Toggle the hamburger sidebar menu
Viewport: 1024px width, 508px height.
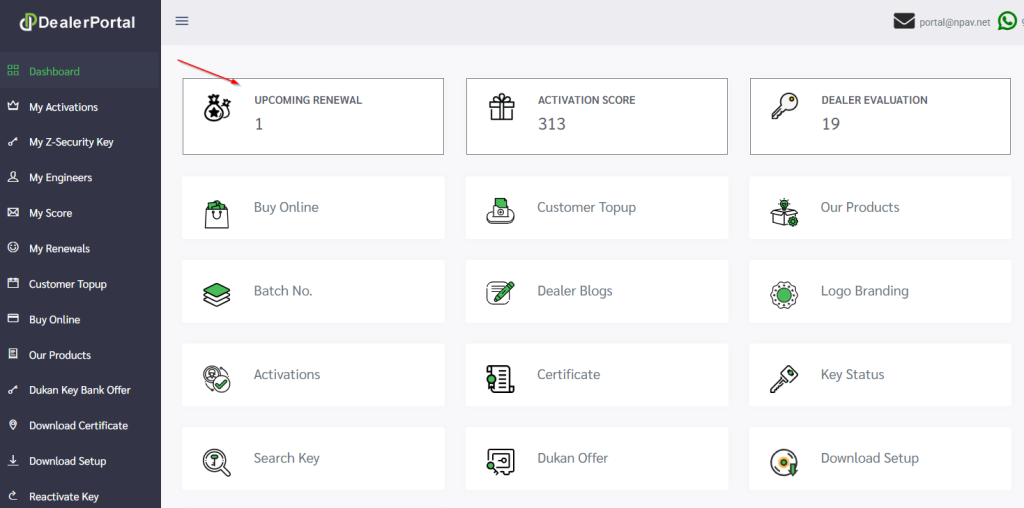(181, 21)
